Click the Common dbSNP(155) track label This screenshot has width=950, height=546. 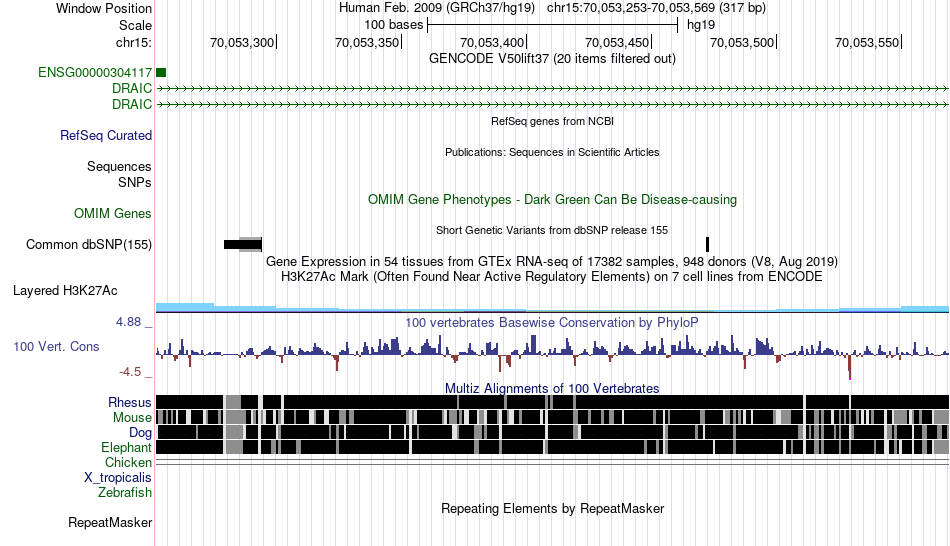coord(89,244)
